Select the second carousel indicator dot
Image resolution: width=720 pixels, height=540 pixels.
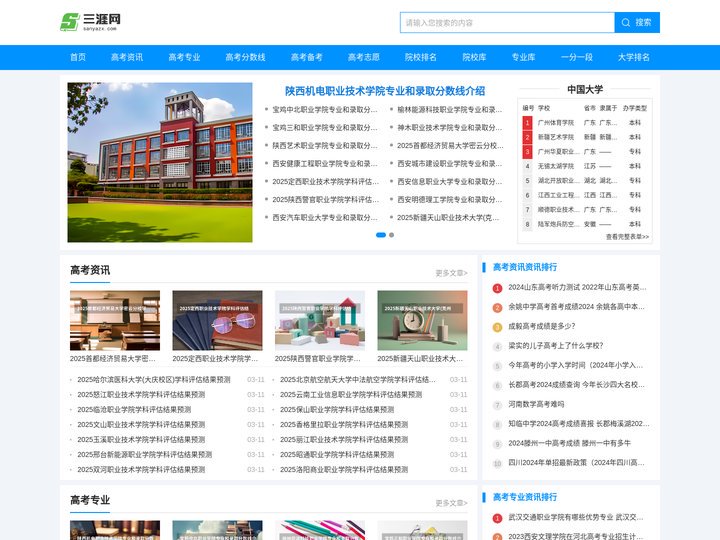[391, 235]
